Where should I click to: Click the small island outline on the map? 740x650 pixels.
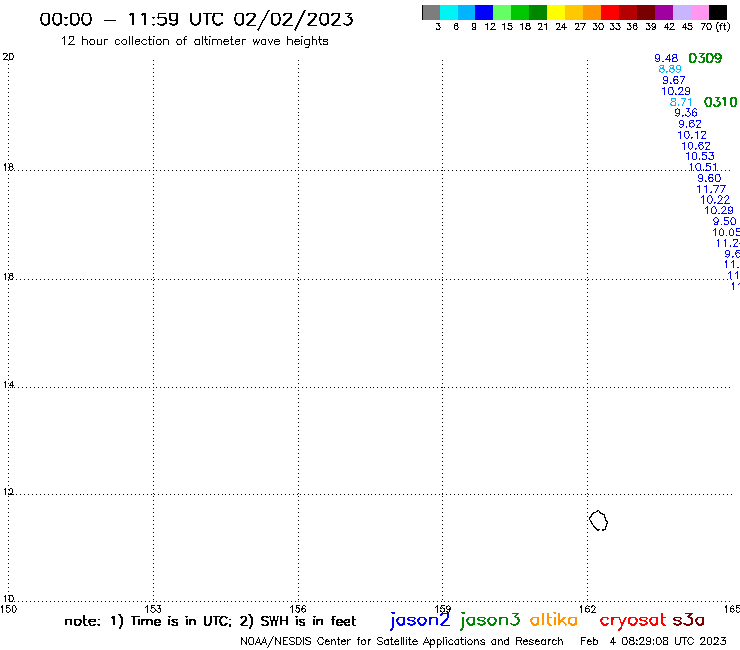(598, 521)
